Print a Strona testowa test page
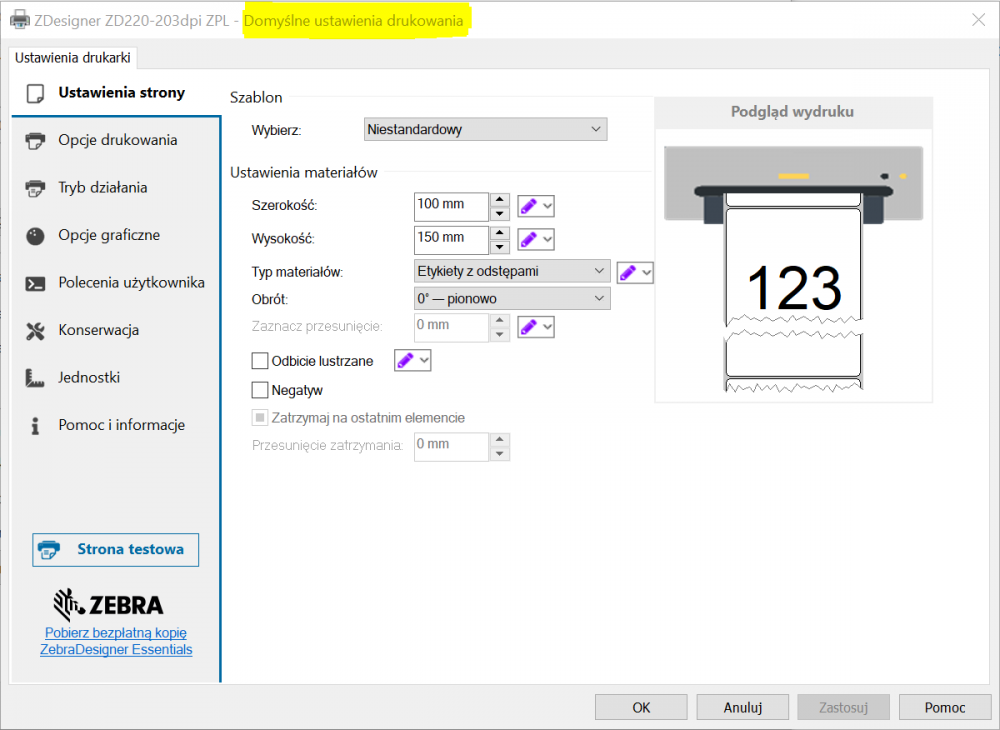The image size is (1000, 730). click(x=115, y=550)
